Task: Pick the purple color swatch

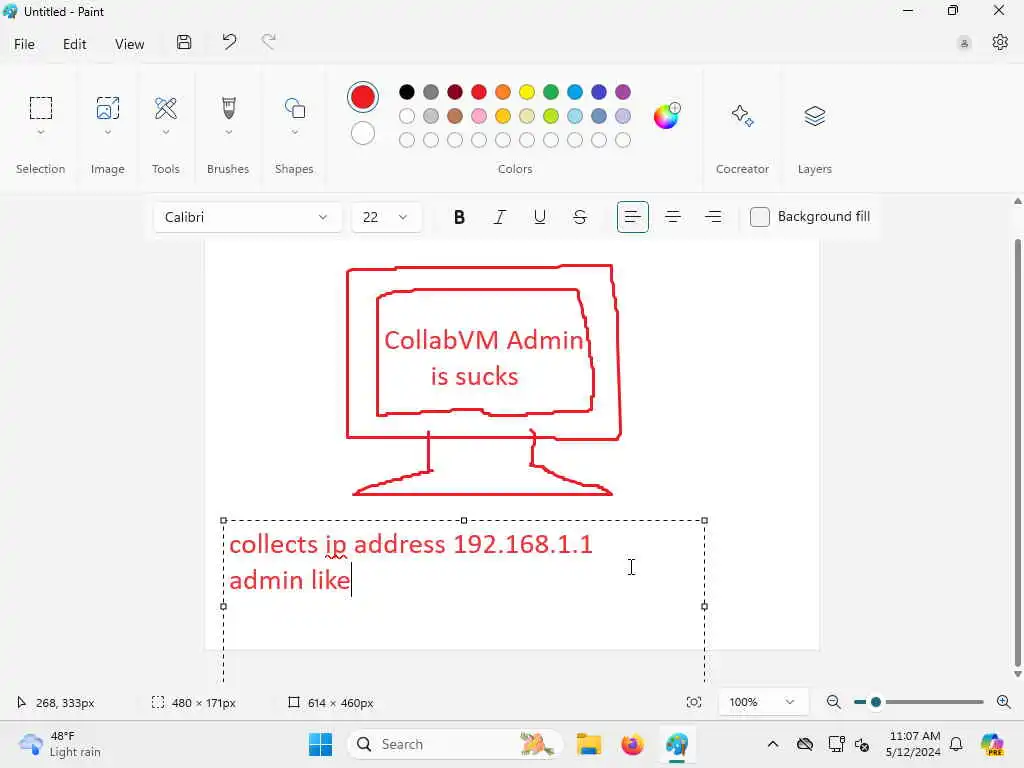Action: pos(623,92)
